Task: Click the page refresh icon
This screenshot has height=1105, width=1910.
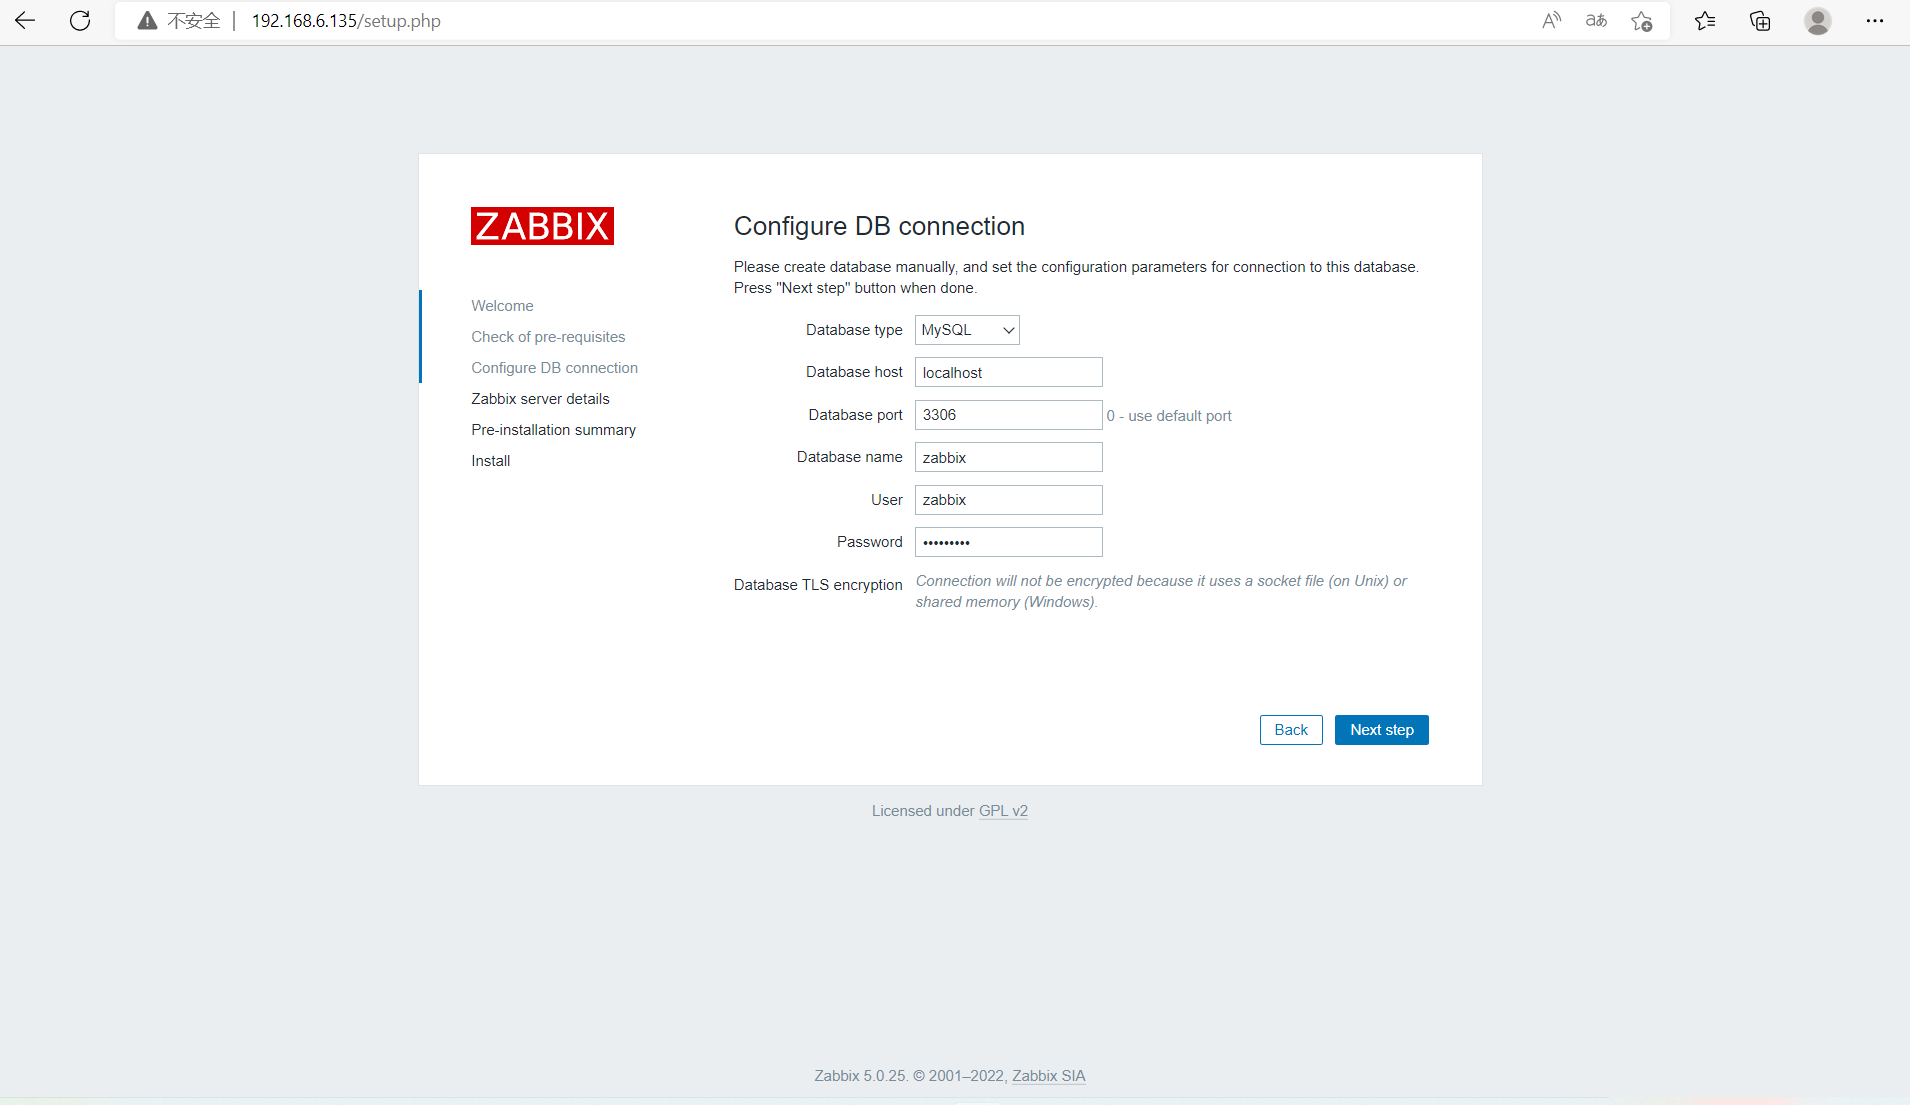Action: tap(80, 21)
